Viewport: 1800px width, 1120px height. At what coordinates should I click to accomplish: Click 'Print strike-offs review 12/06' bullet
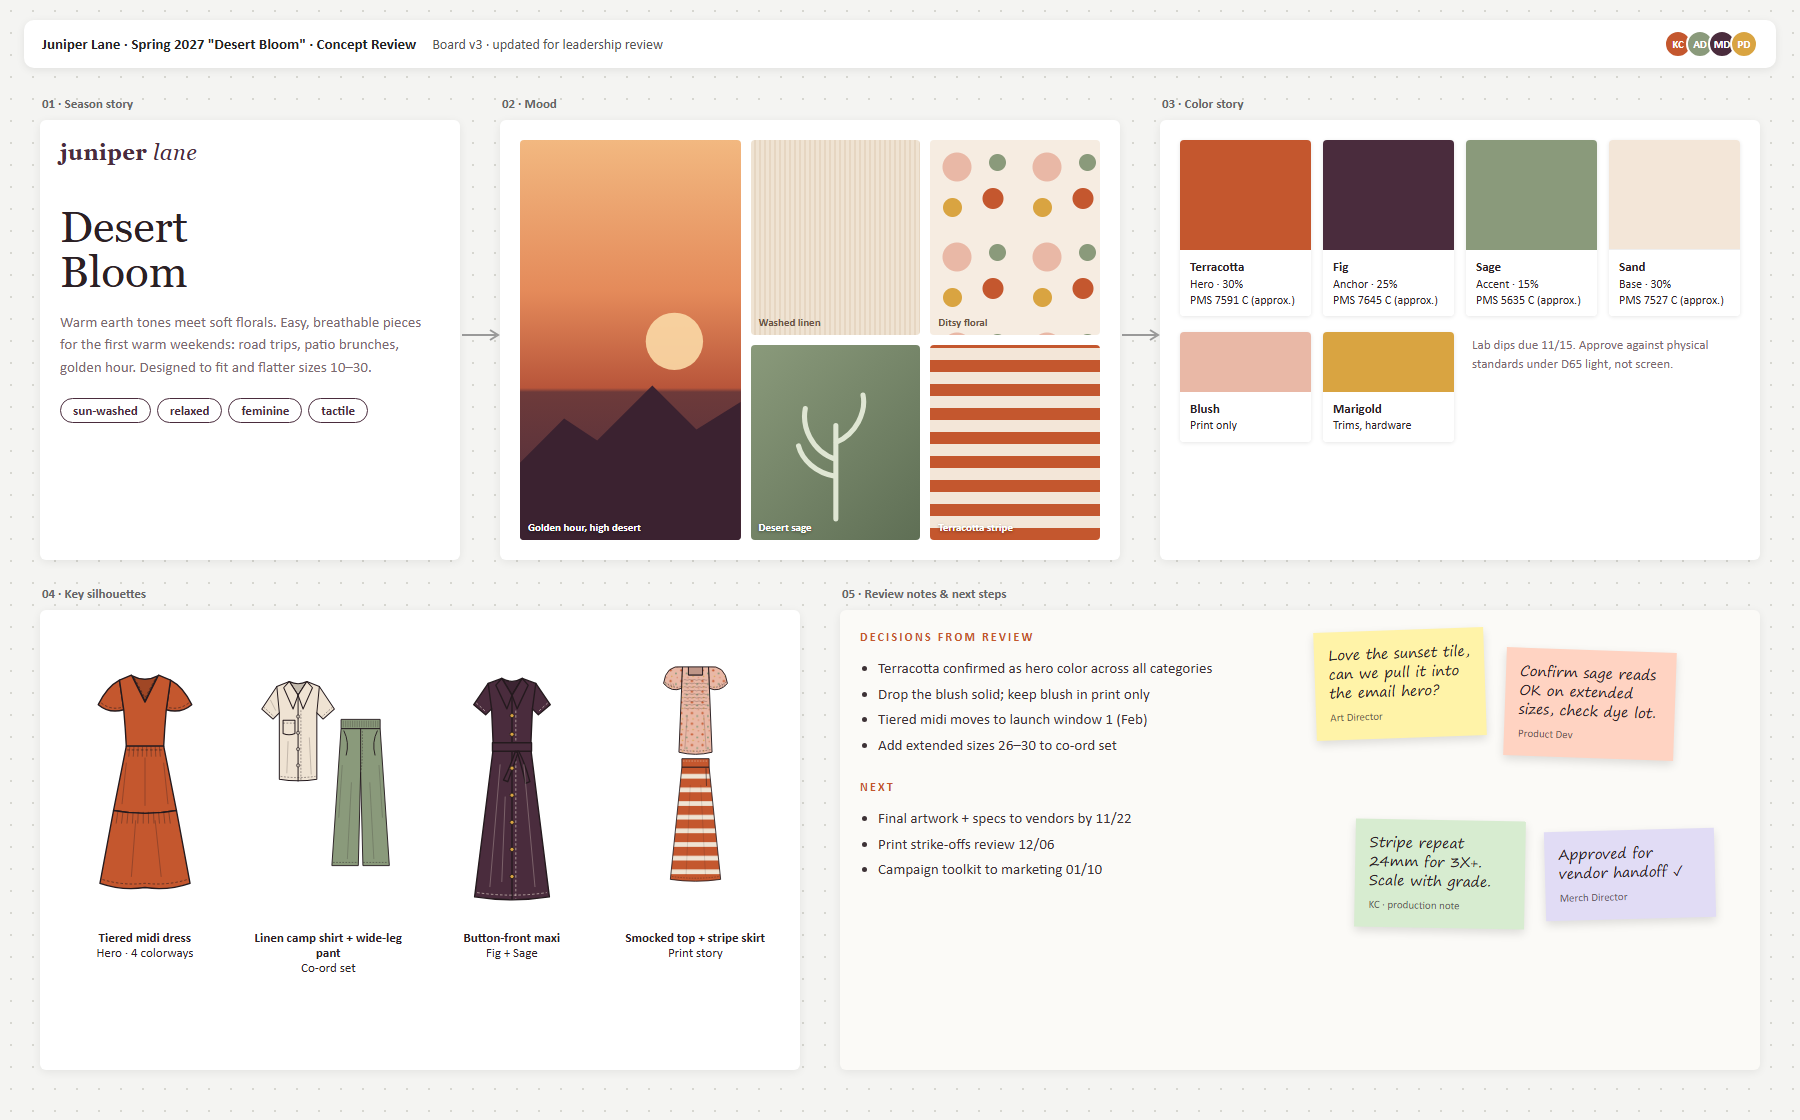click(966, 844)
